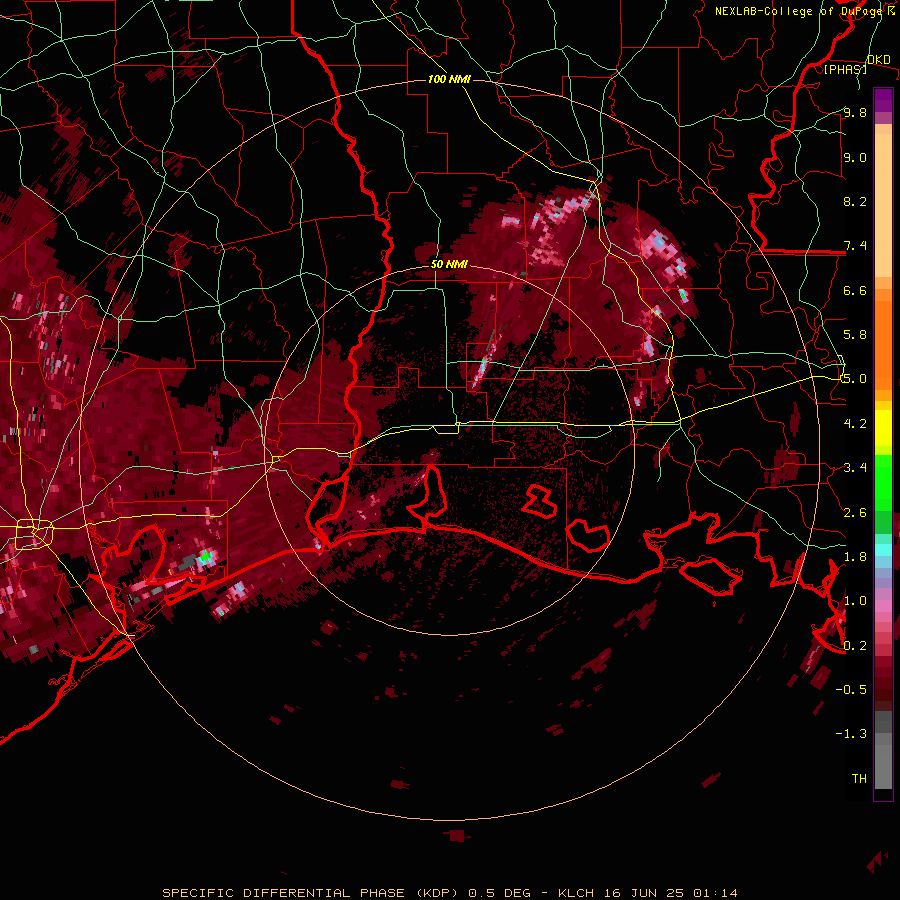Pick the peach segment of the color bar
The width and height of the screenshot is (900, 900).
click(x=883, y=207)
